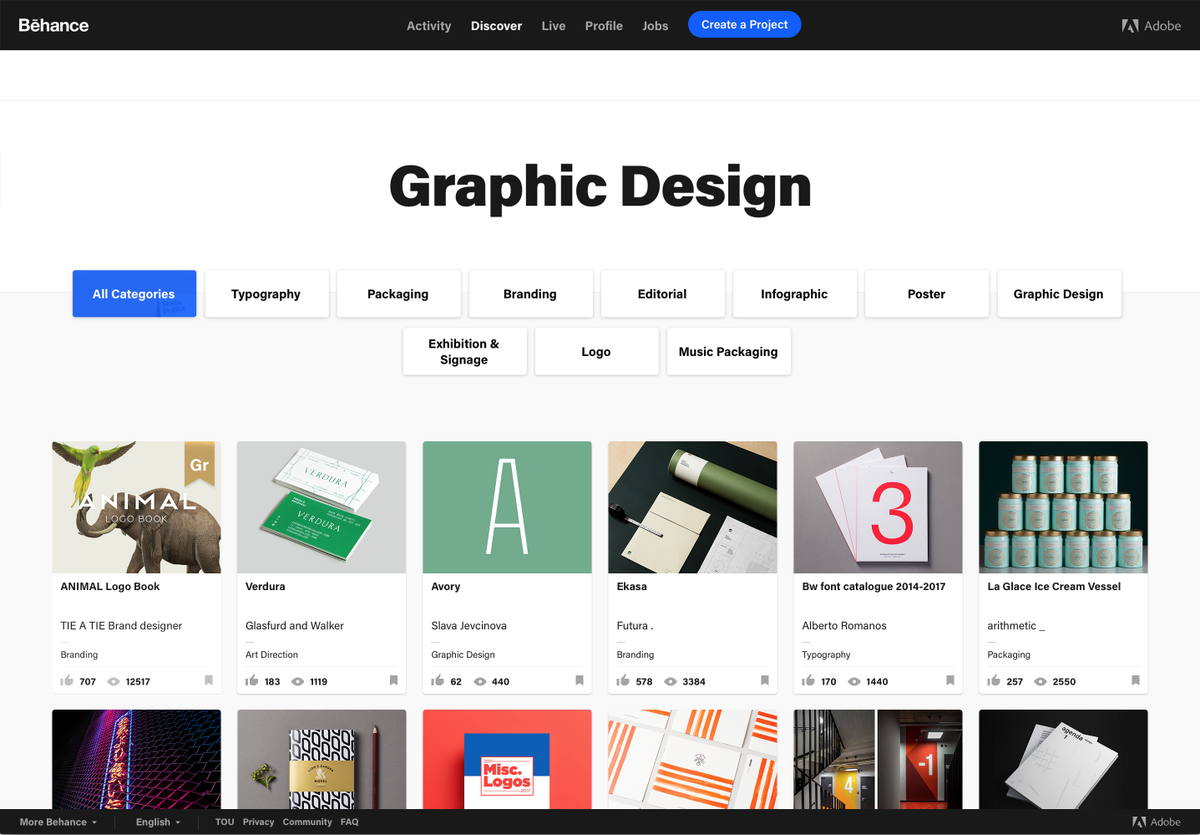Click the views eye icon on ANIMAL Logo Book
The image size is (1200, 835).
[x=113, y=681]
